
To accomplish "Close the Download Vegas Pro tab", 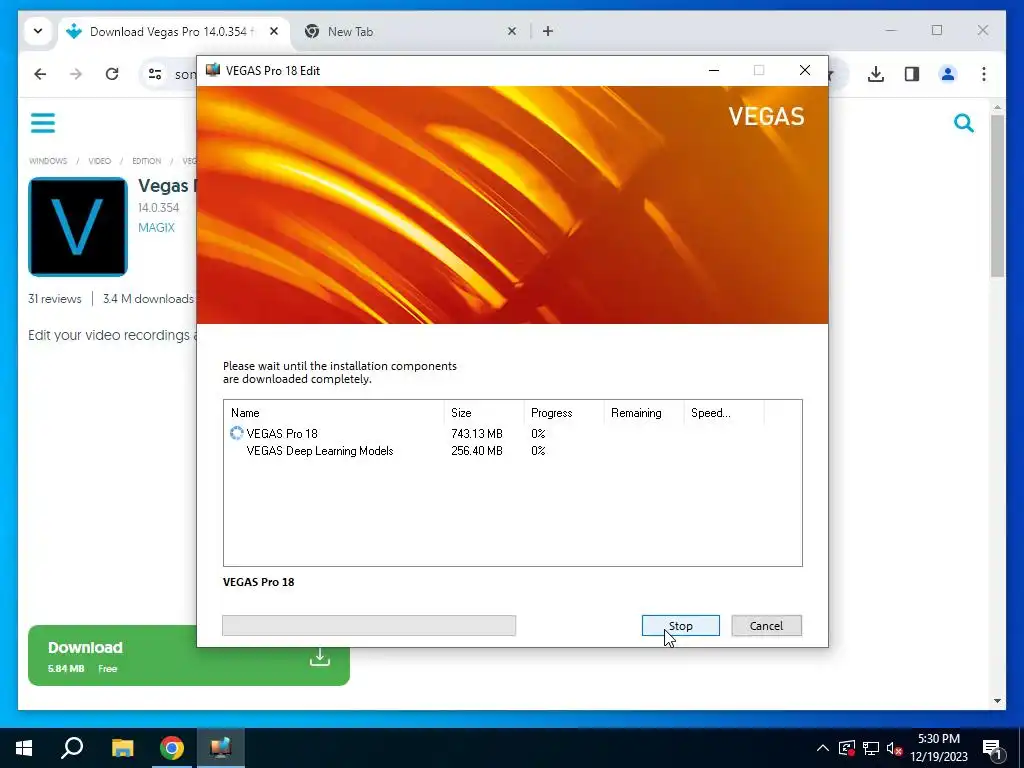I will point(274,31).
